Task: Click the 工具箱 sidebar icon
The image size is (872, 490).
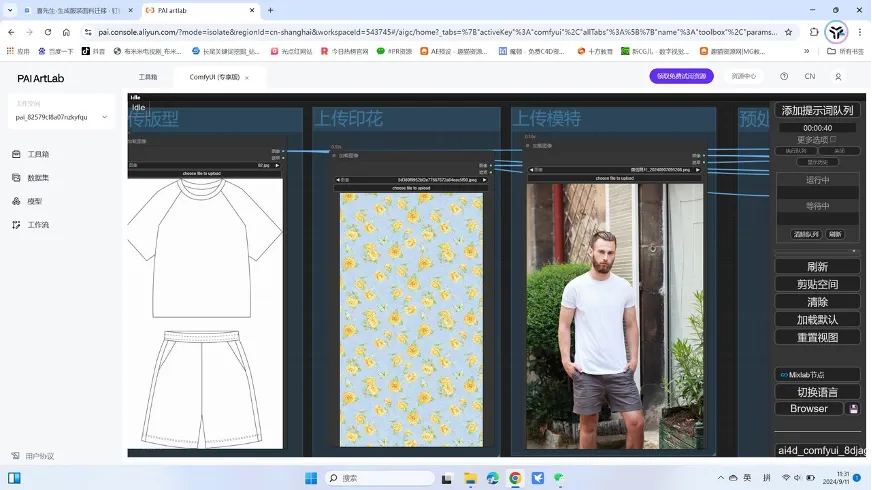Action: point(18,154)
